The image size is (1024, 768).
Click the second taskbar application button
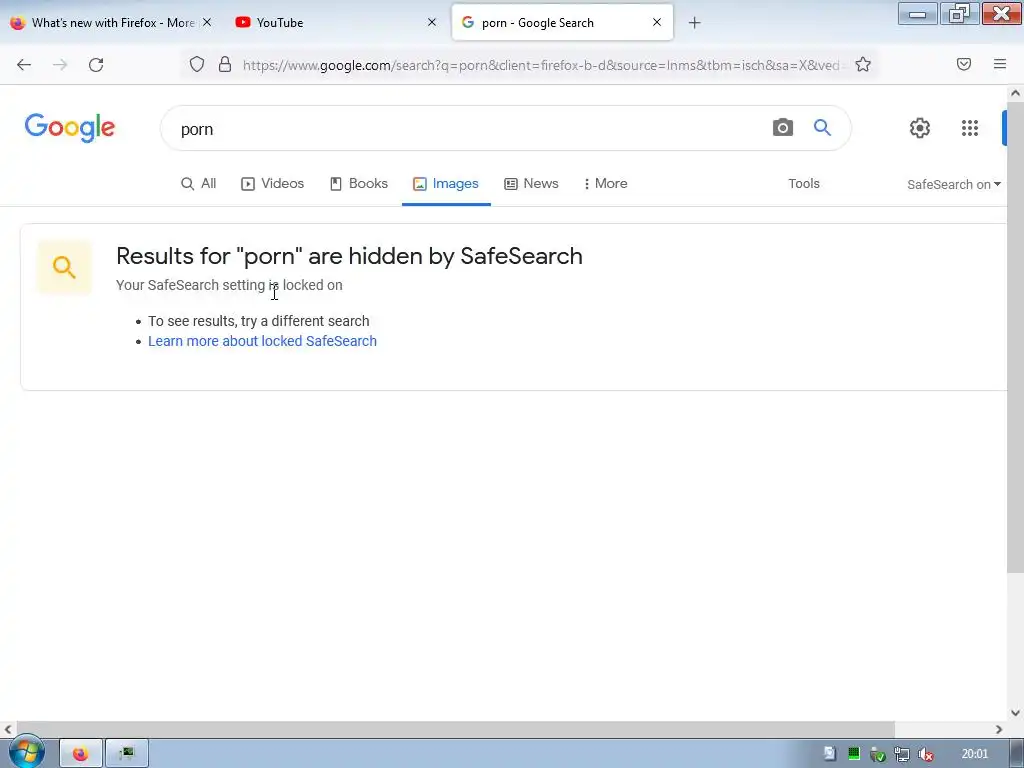point(127,754)
